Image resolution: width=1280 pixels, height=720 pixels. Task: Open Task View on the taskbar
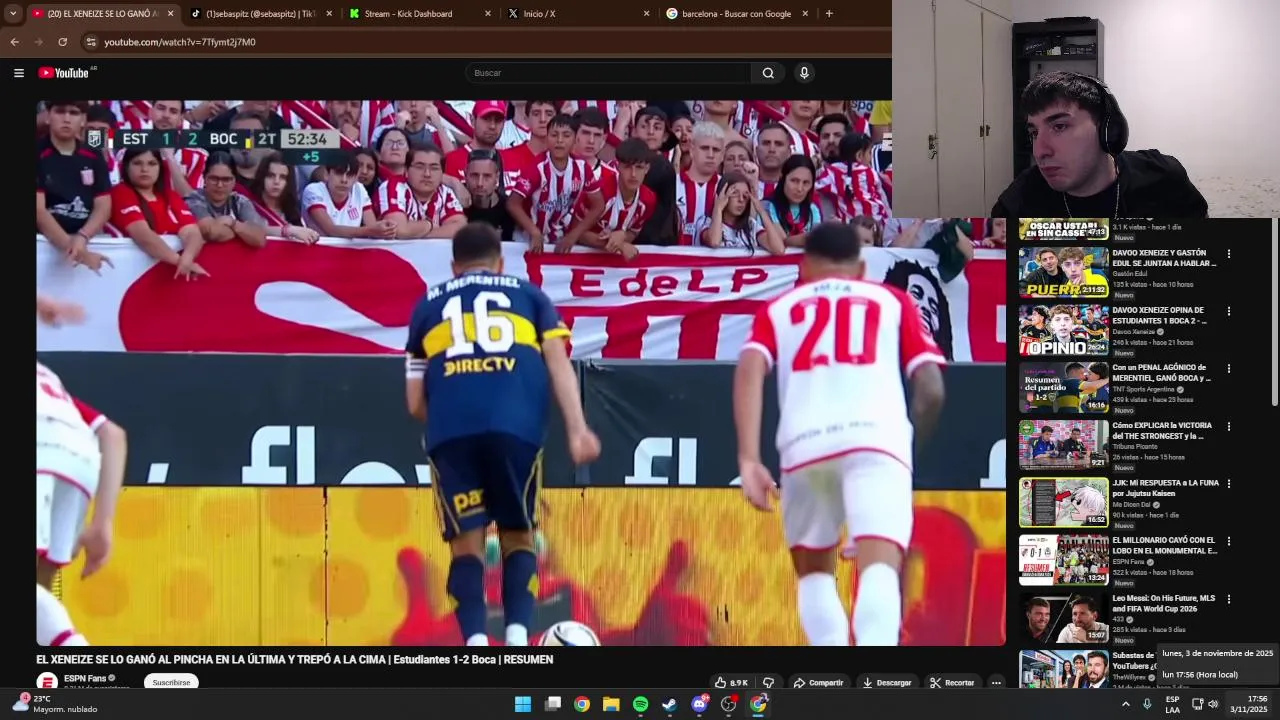[553, 704]
